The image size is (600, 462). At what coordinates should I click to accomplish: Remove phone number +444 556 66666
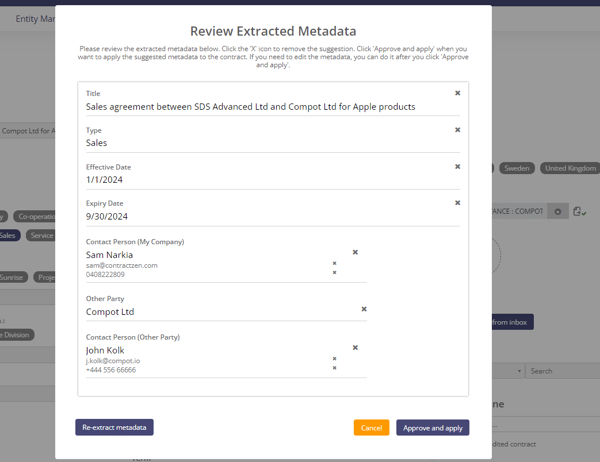(x=334, y=368)
